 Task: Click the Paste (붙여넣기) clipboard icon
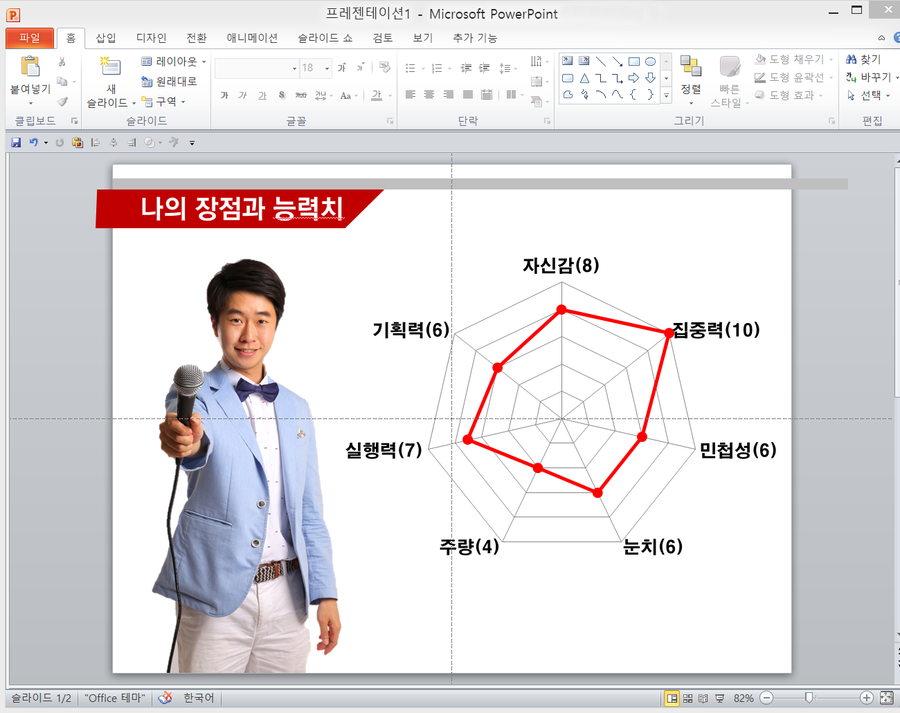point(29,68)
